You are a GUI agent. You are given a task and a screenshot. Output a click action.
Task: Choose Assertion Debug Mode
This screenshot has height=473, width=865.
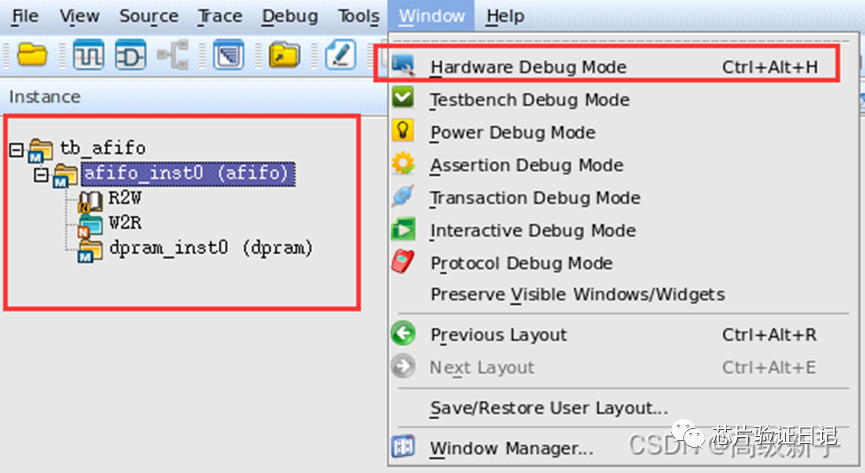(x=623, y=165)
